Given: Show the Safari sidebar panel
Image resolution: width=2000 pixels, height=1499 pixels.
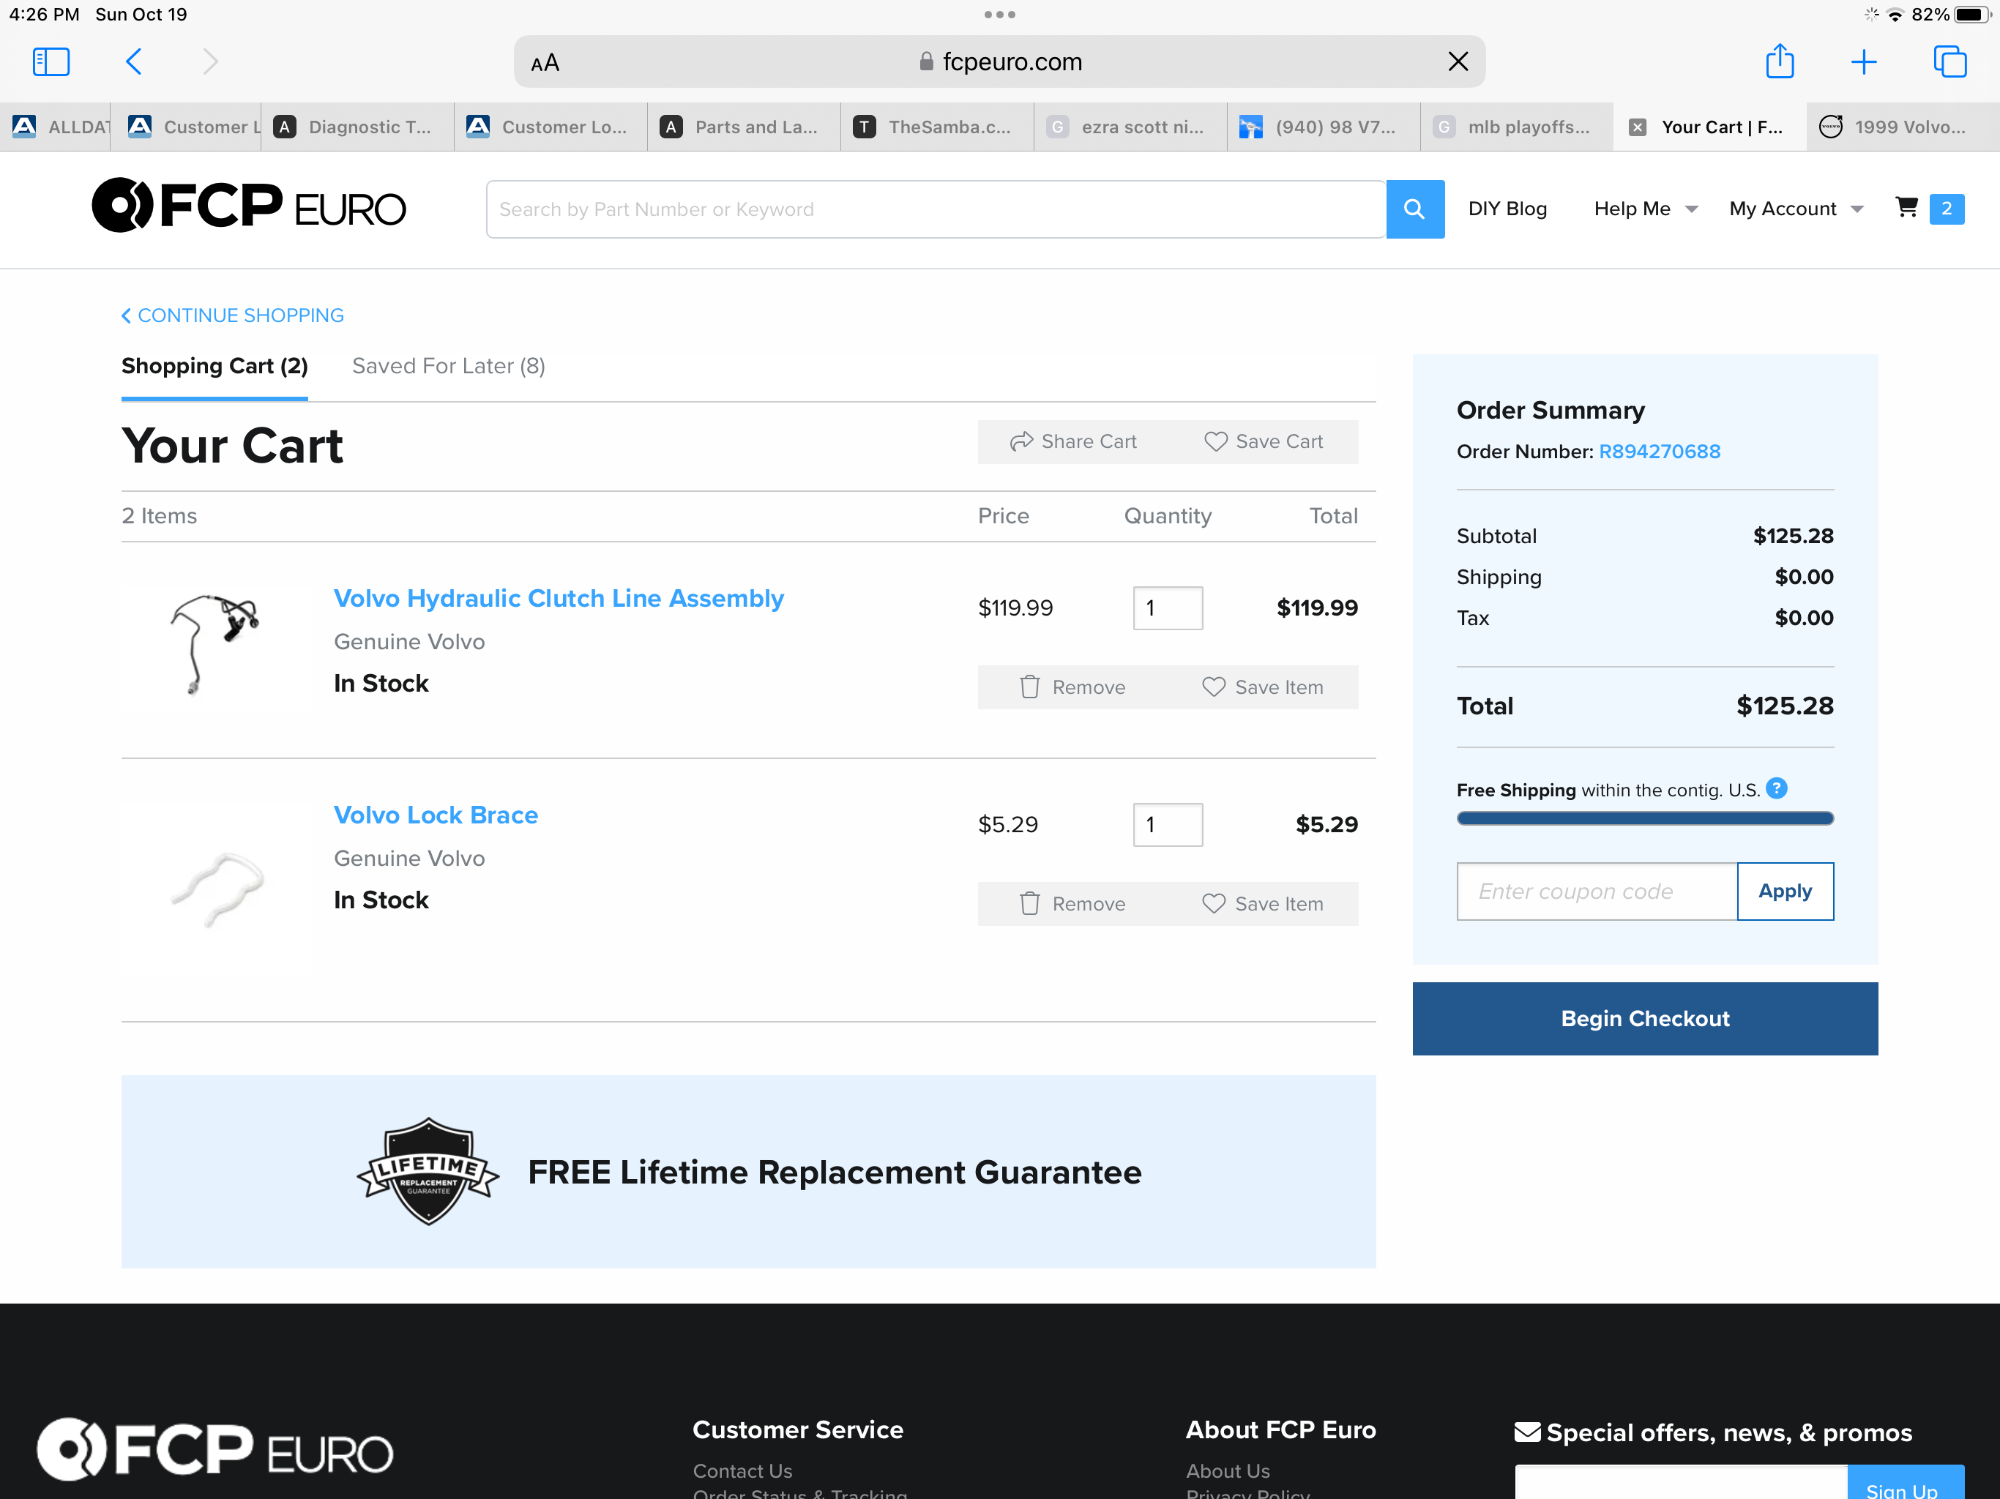Looking at the screenshot, I should click(x=51, y=62).
